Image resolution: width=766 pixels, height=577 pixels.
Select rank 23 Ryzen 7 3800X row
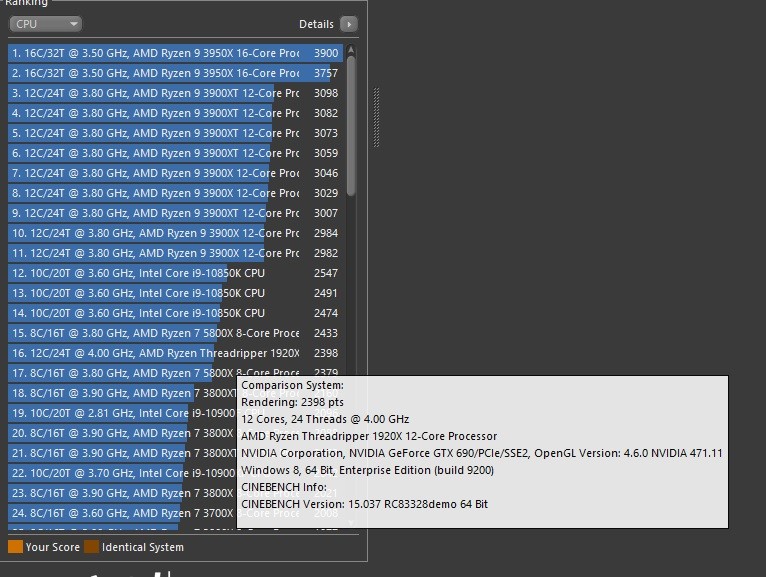[x=122, y=494]
